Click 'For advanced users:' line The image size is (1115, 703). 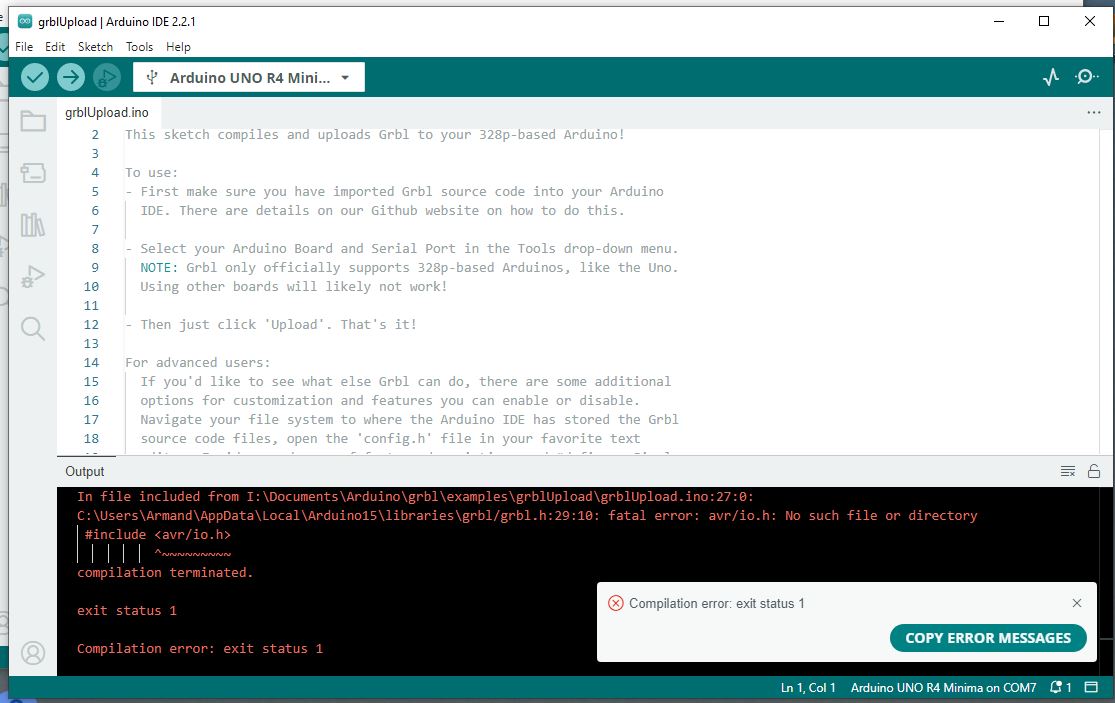198,363
